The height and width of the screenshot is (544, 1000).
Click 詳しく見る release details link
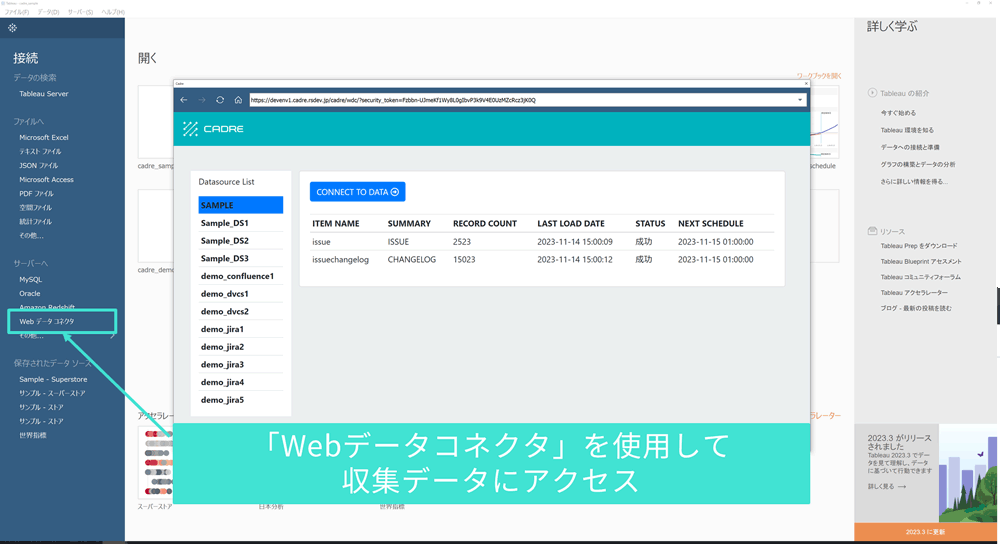tap(886, 487)
